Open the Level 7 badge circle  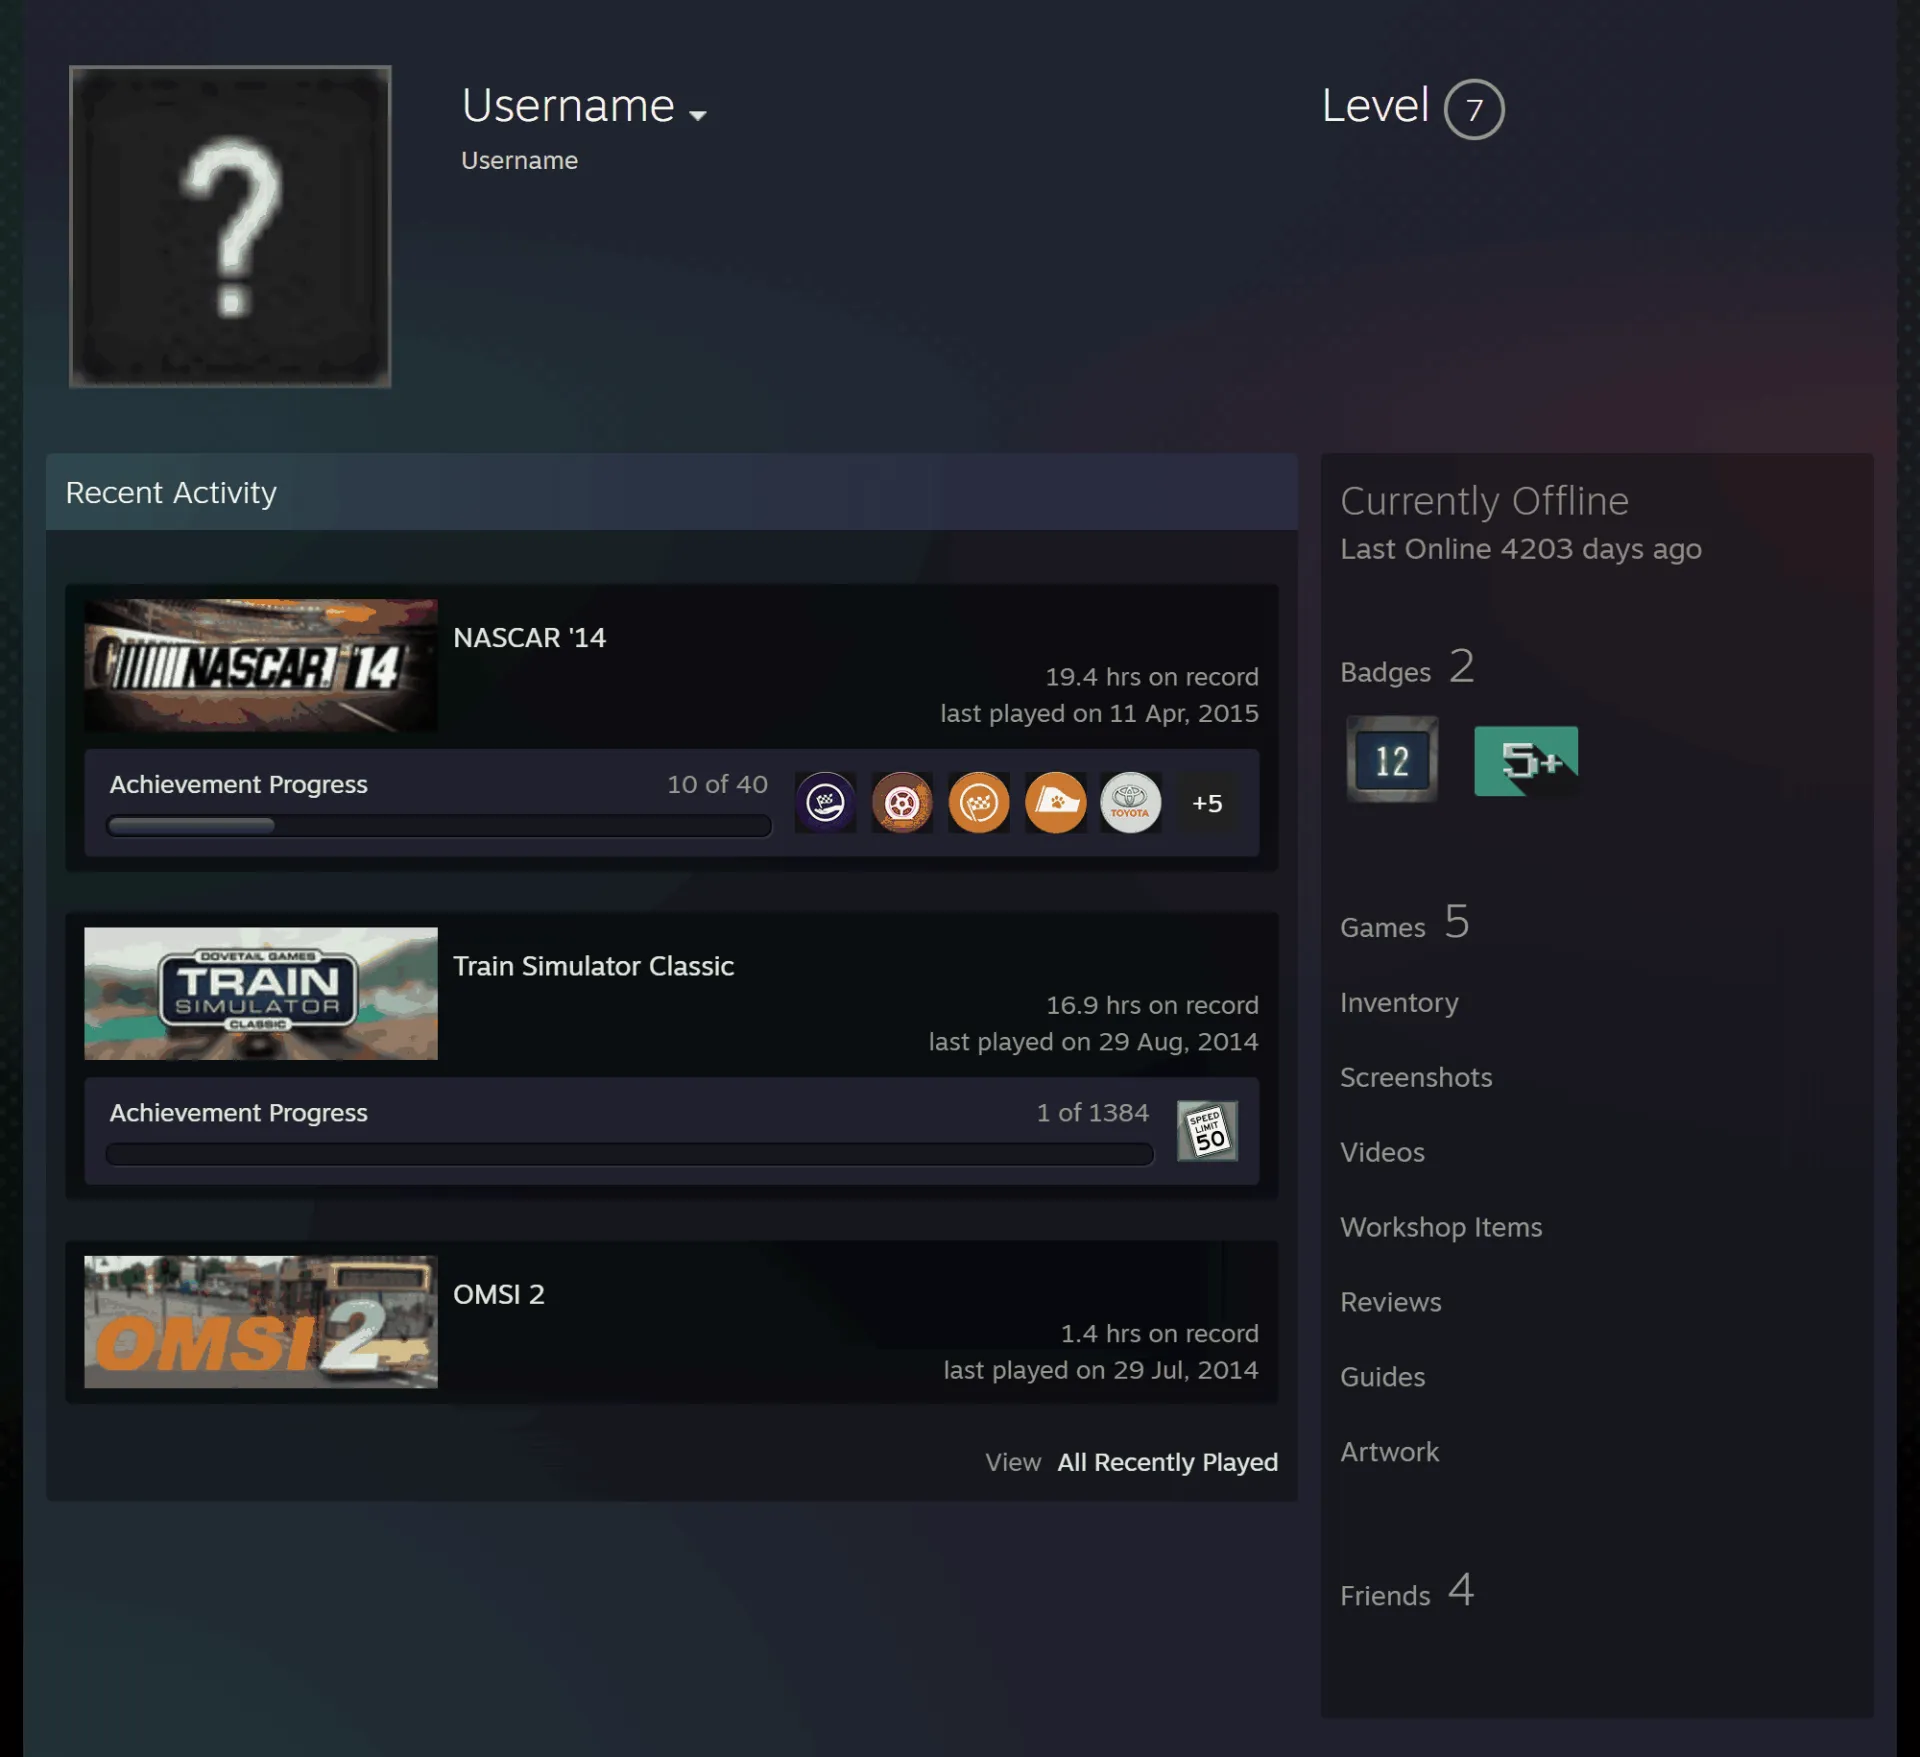coord(1473,109)
